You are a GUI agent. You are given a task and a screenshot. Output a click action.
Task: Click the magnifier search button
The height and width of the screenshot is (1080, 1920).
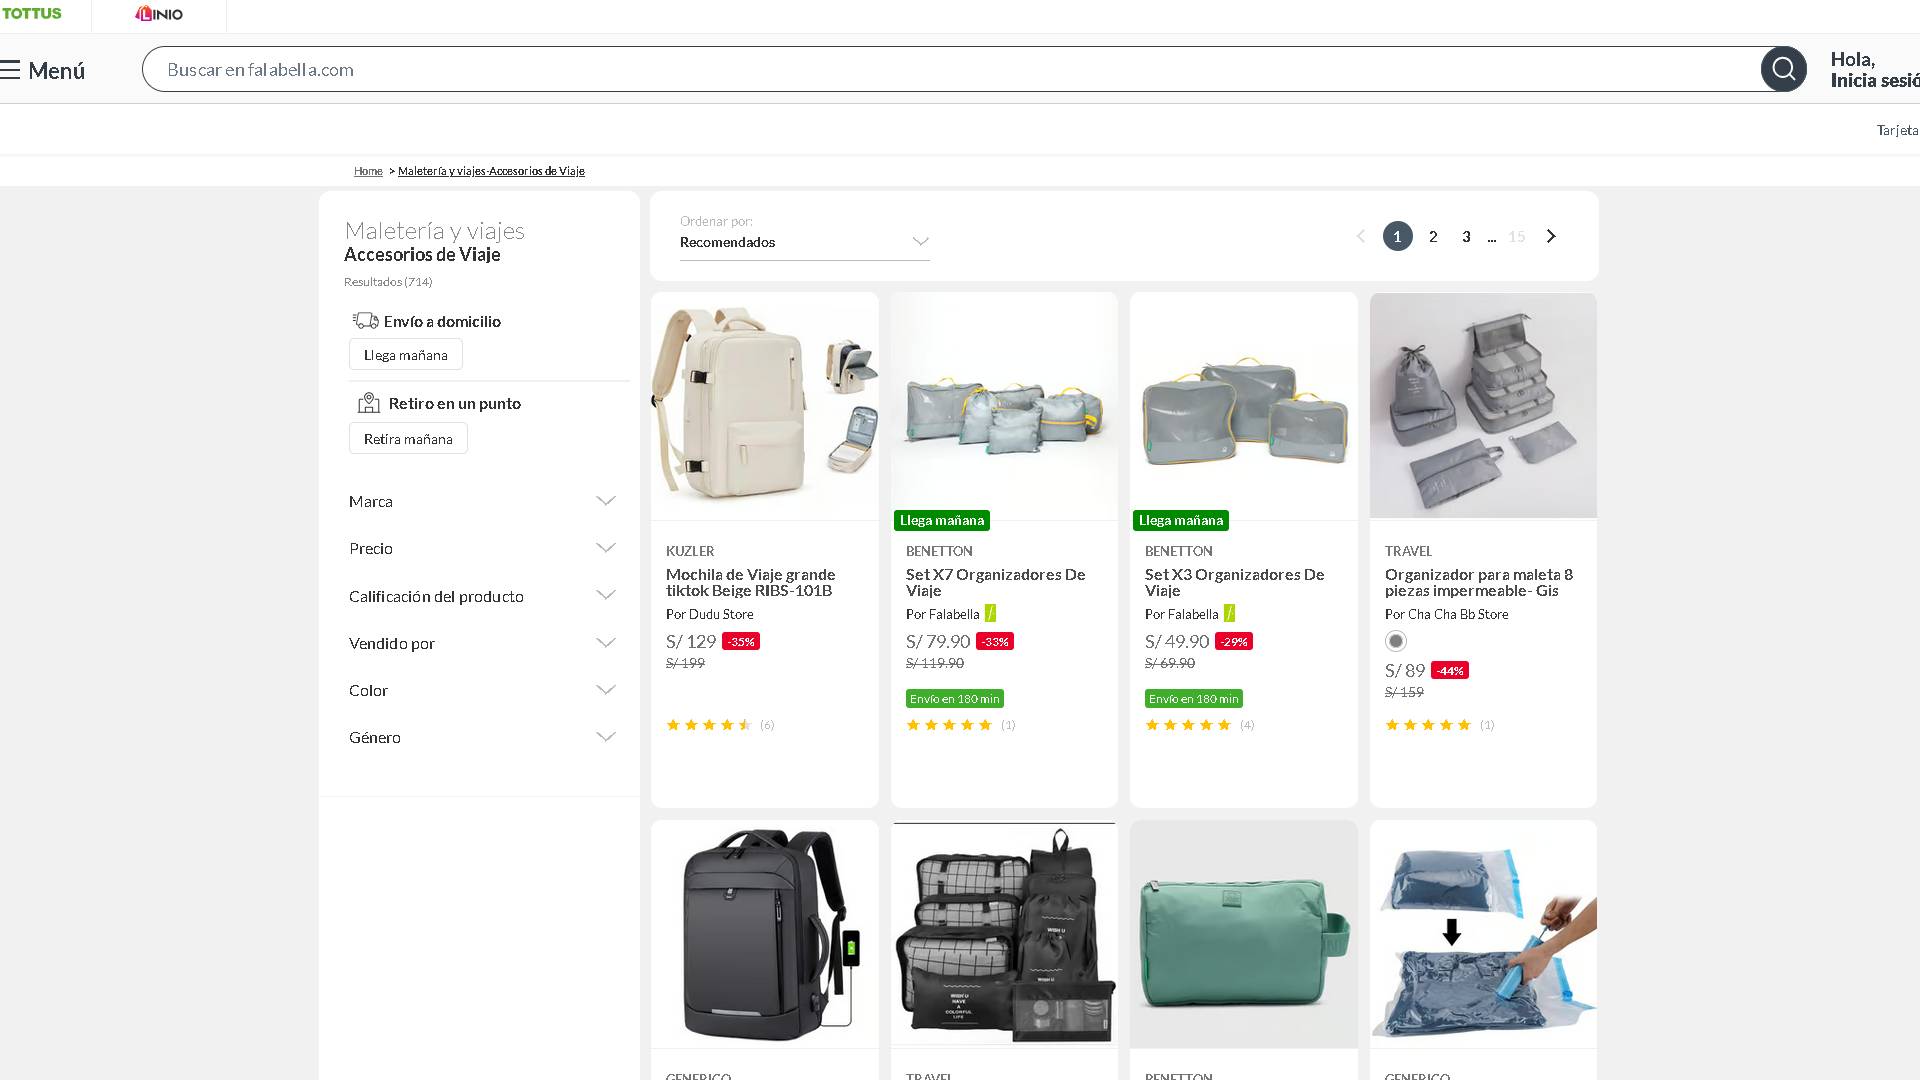tap(1783, 69)
